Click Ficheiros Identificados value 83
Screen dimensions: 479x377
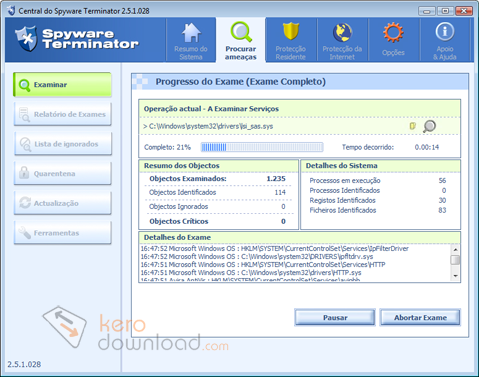[x=442, y=210]
